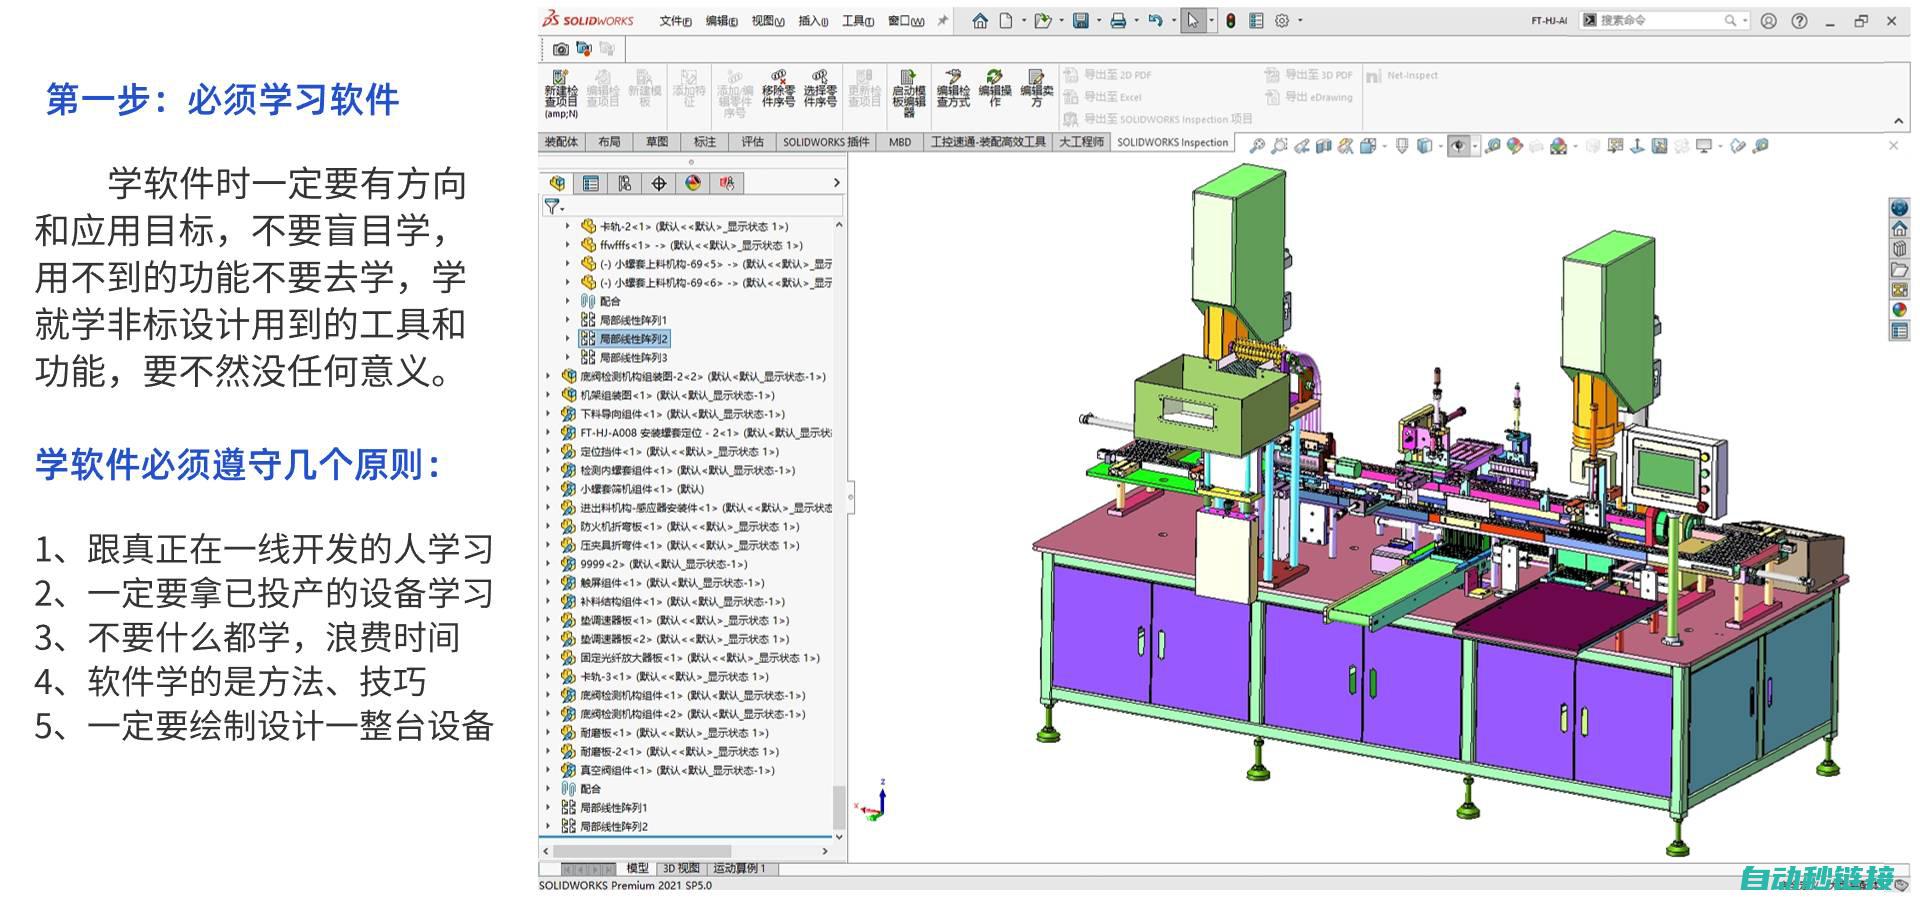Expand the manager tabs chevron arrow
The width and height of the screenshot is (1920, 900).
[x=837, y=183]
